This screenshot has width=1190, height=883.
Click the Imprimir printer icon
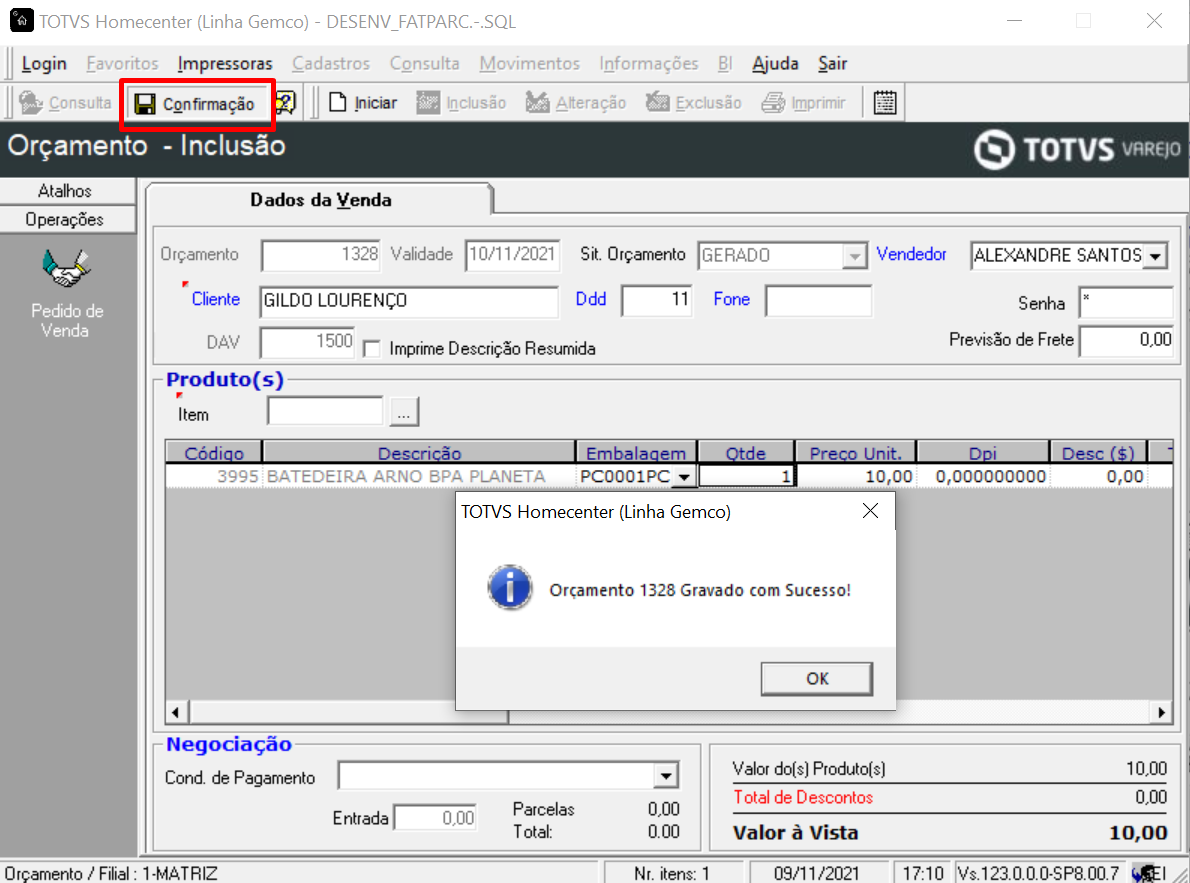pos(773,102)
